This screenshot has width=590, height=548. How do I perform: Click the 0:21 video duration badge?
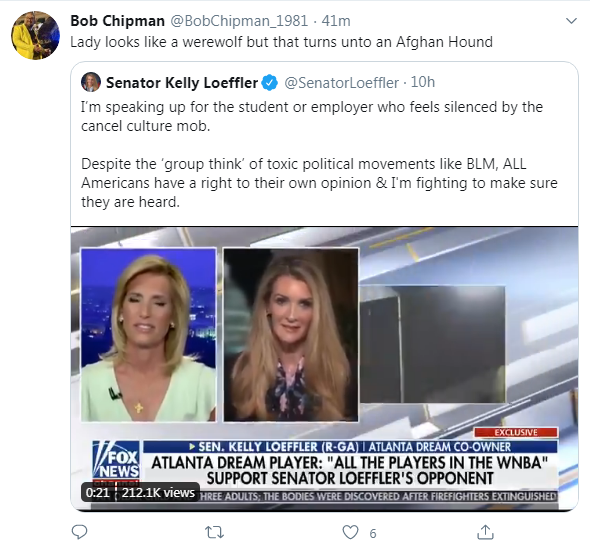tap(97, 492)
